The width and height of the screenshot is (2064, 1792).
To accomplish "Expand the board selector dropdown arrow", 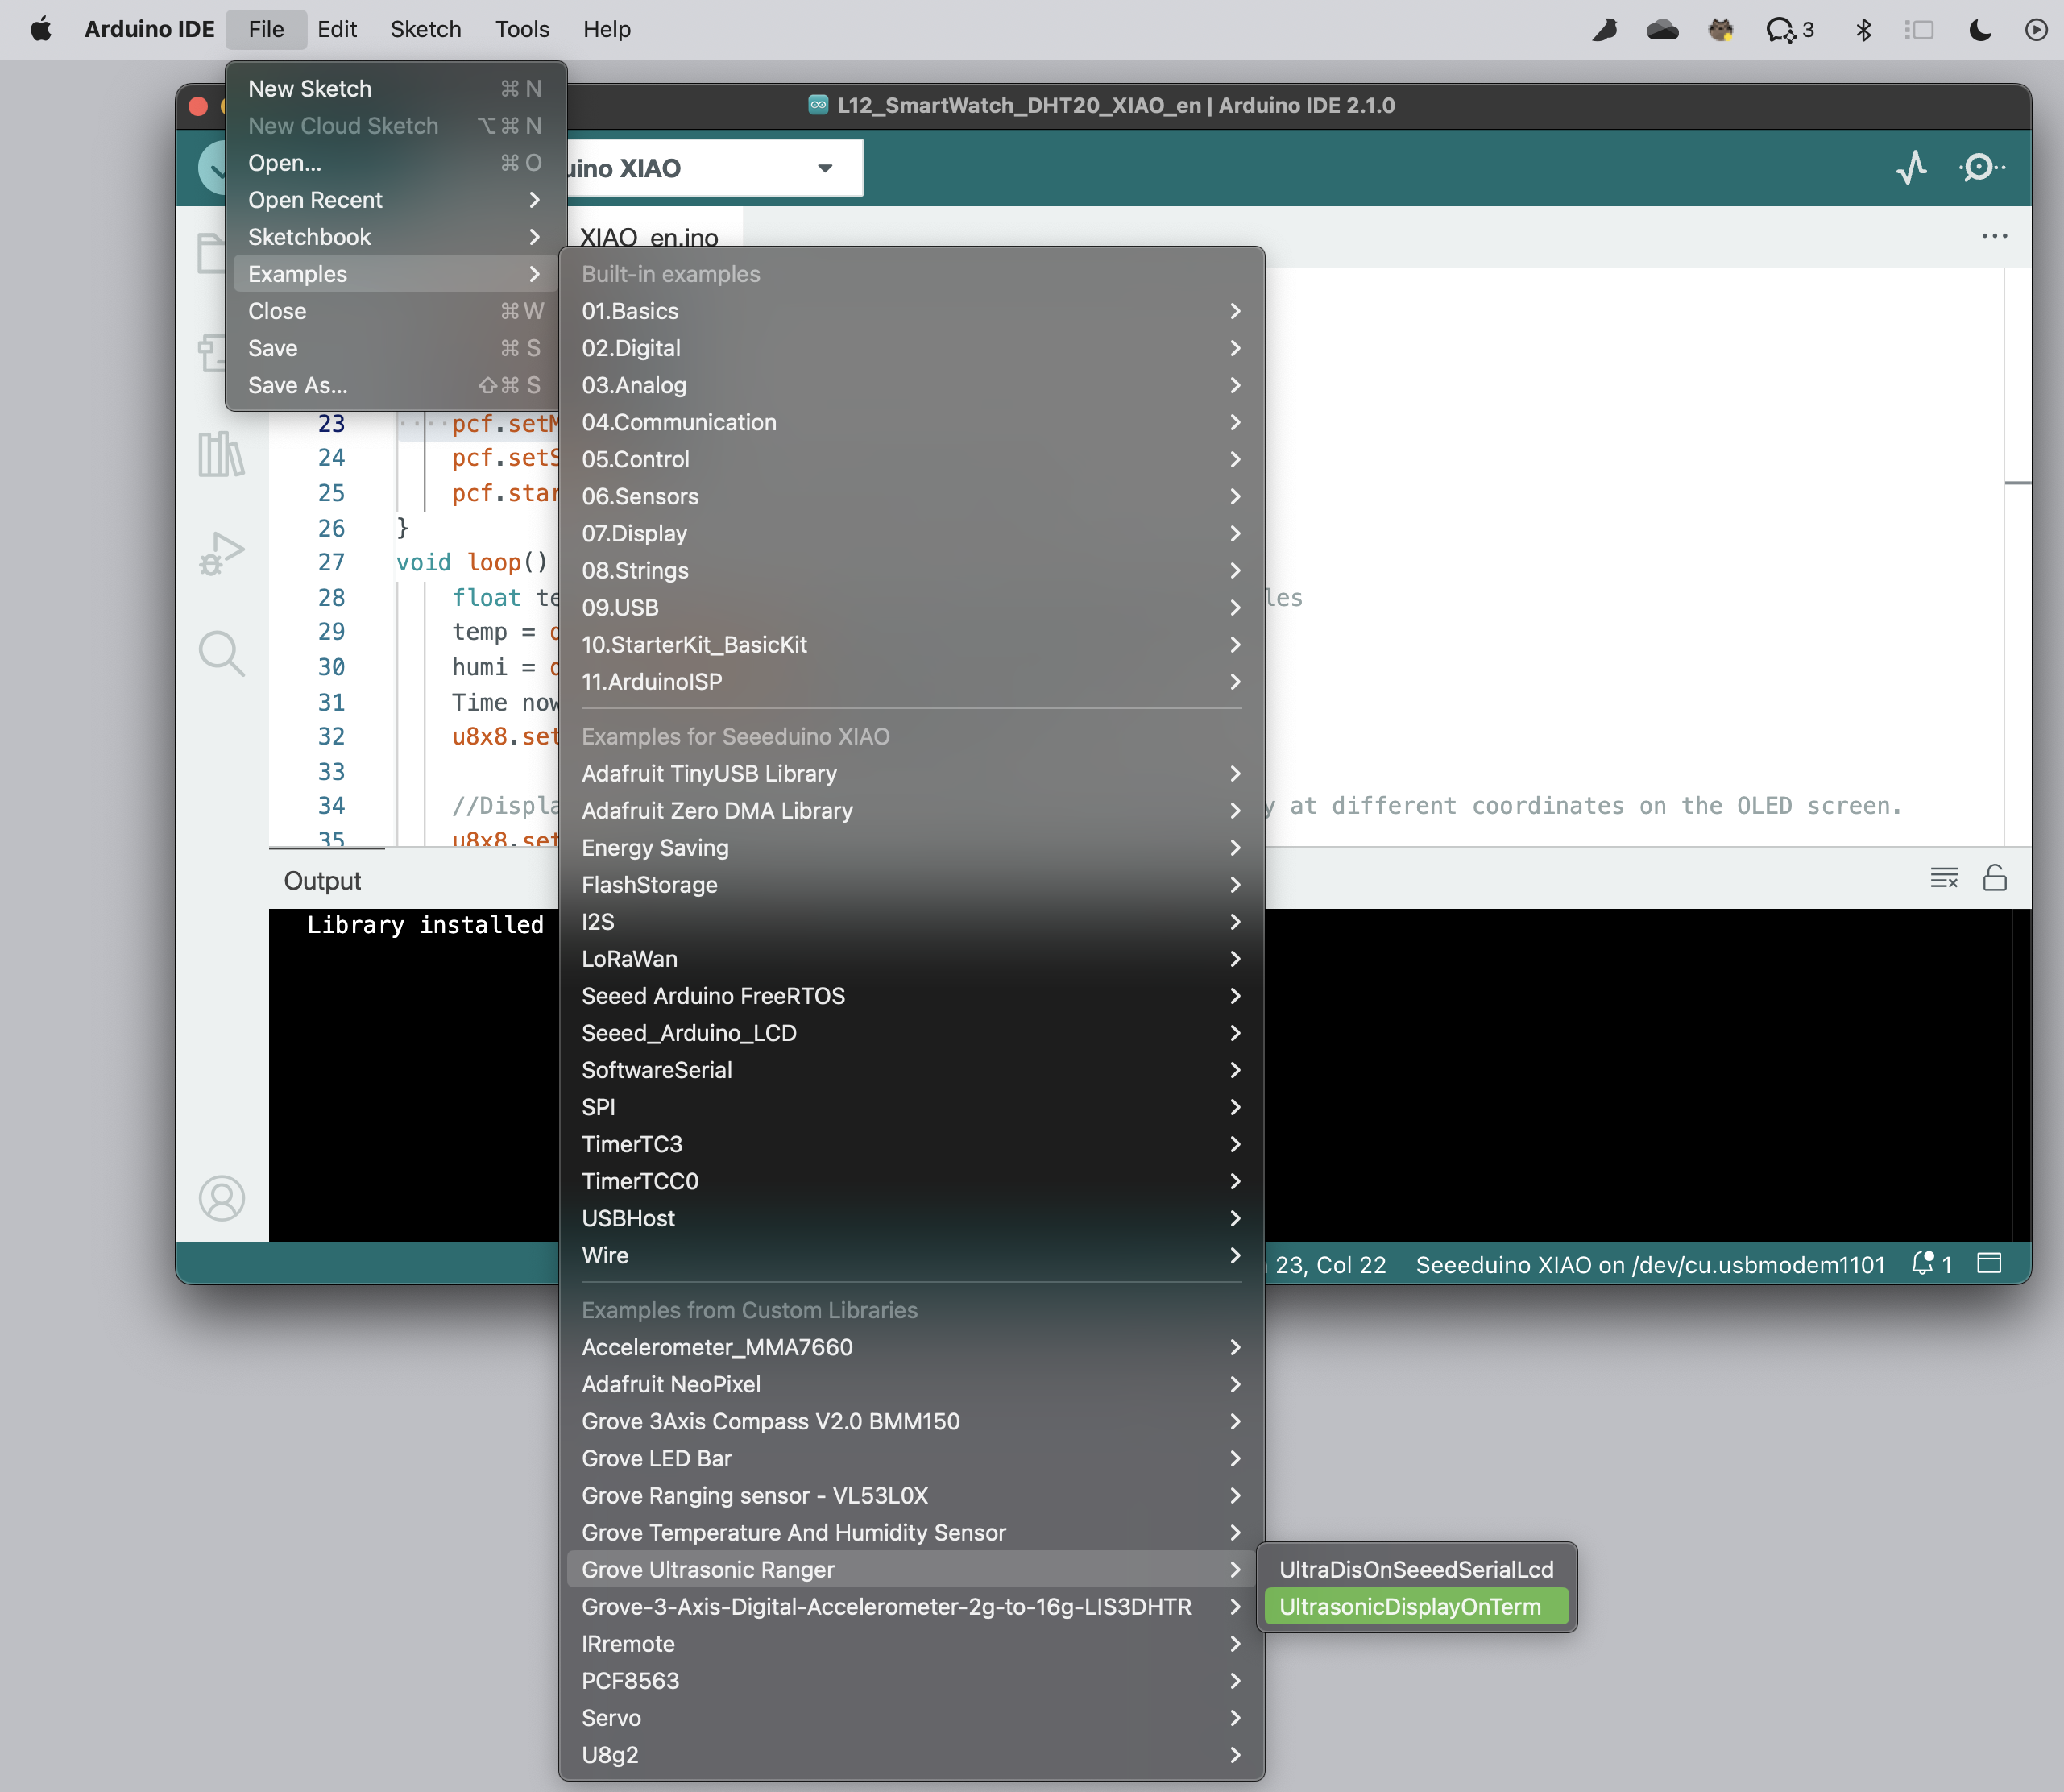I will [825, 168].
